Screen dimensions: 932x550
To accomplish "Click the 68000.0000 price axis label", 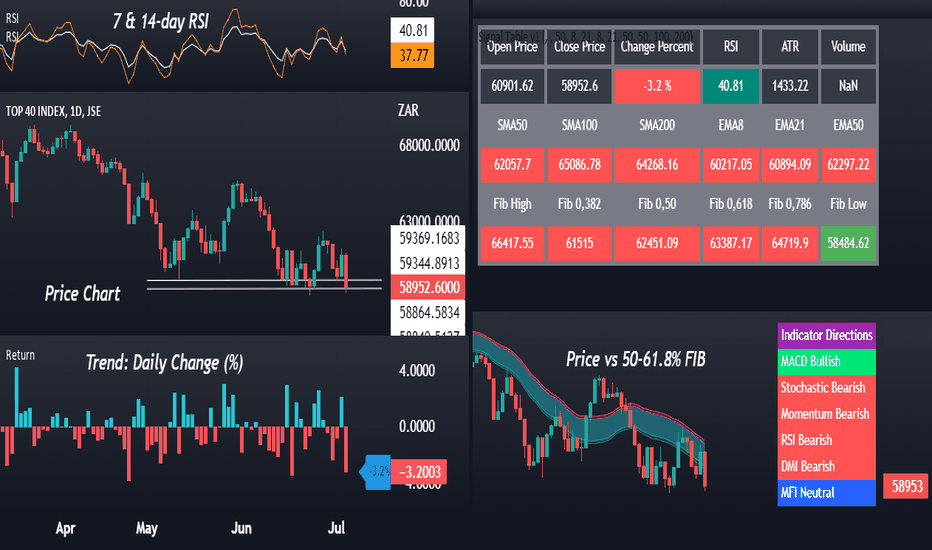I will pyautogui.click(x=429, y=146).
